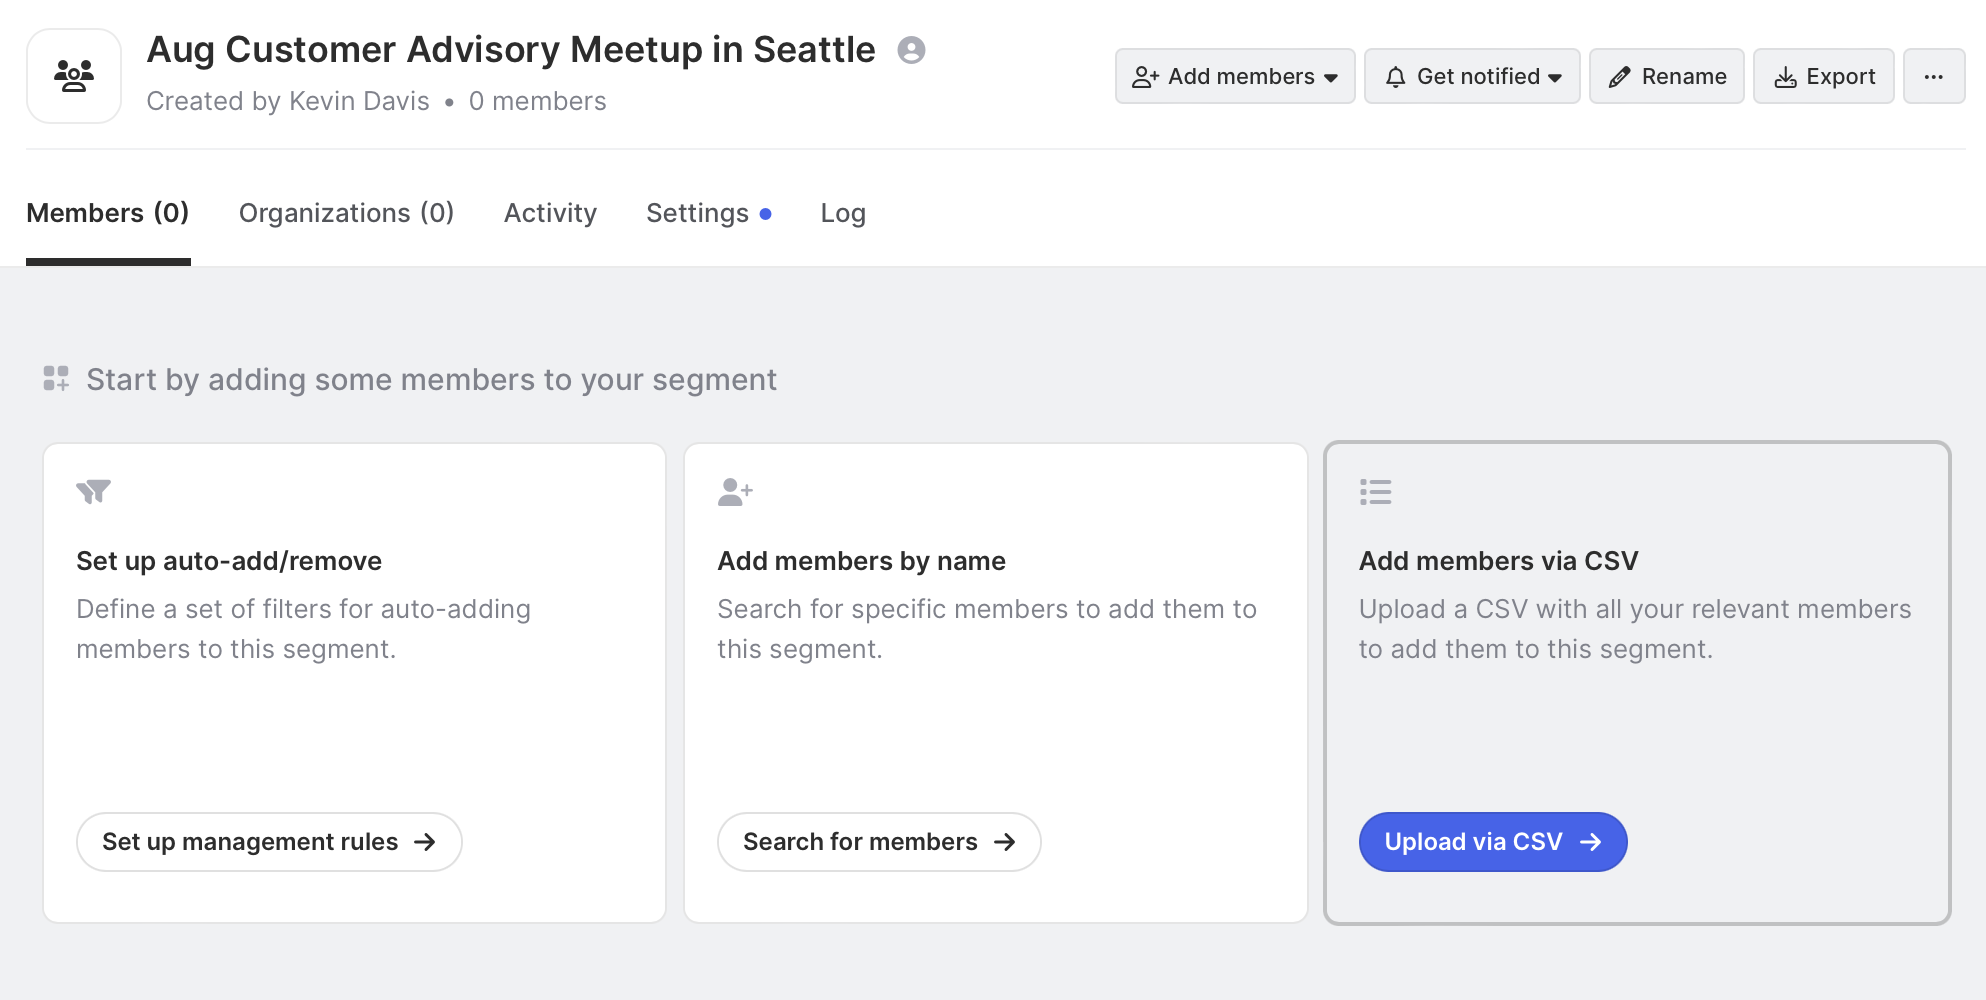Click Search for members button
This screenshot has width=1986, height=1000.
point(878,842)
